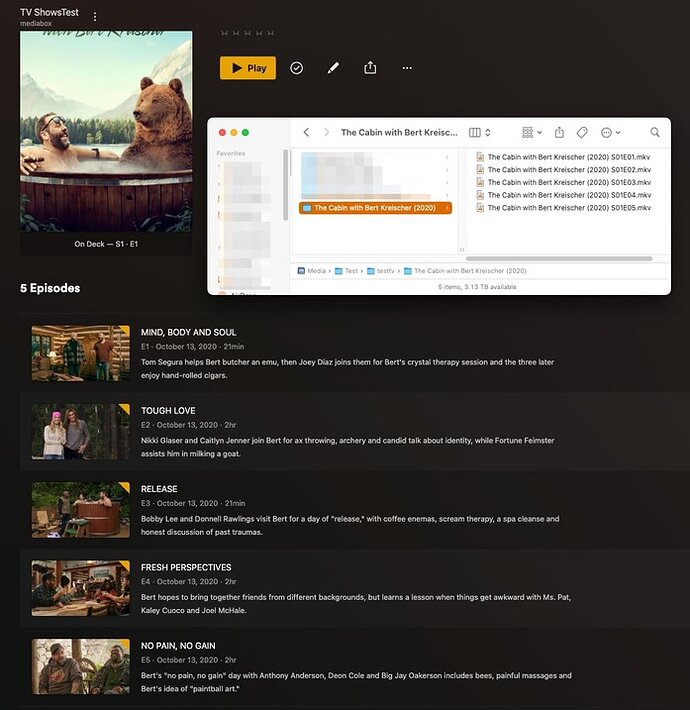Image resolution: width=690 pixels, height=710 pixels.
Task: Go back in Finder window
Action: click(307, 132)
